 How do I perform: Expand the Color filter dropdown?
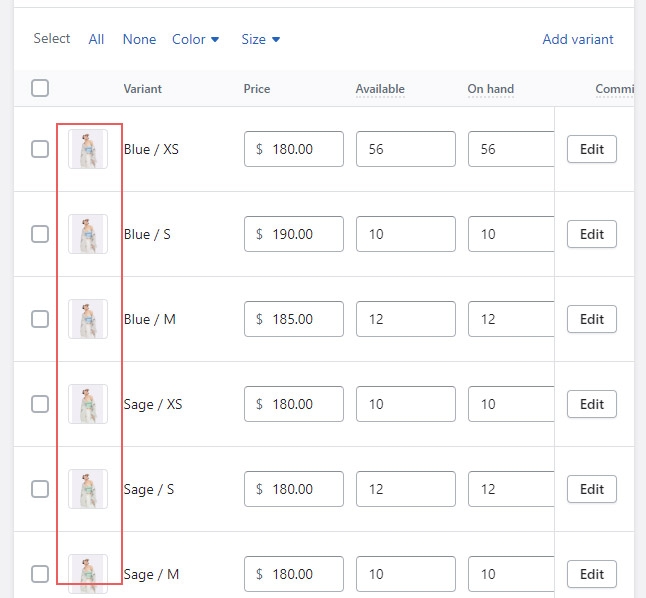point(195,39)
